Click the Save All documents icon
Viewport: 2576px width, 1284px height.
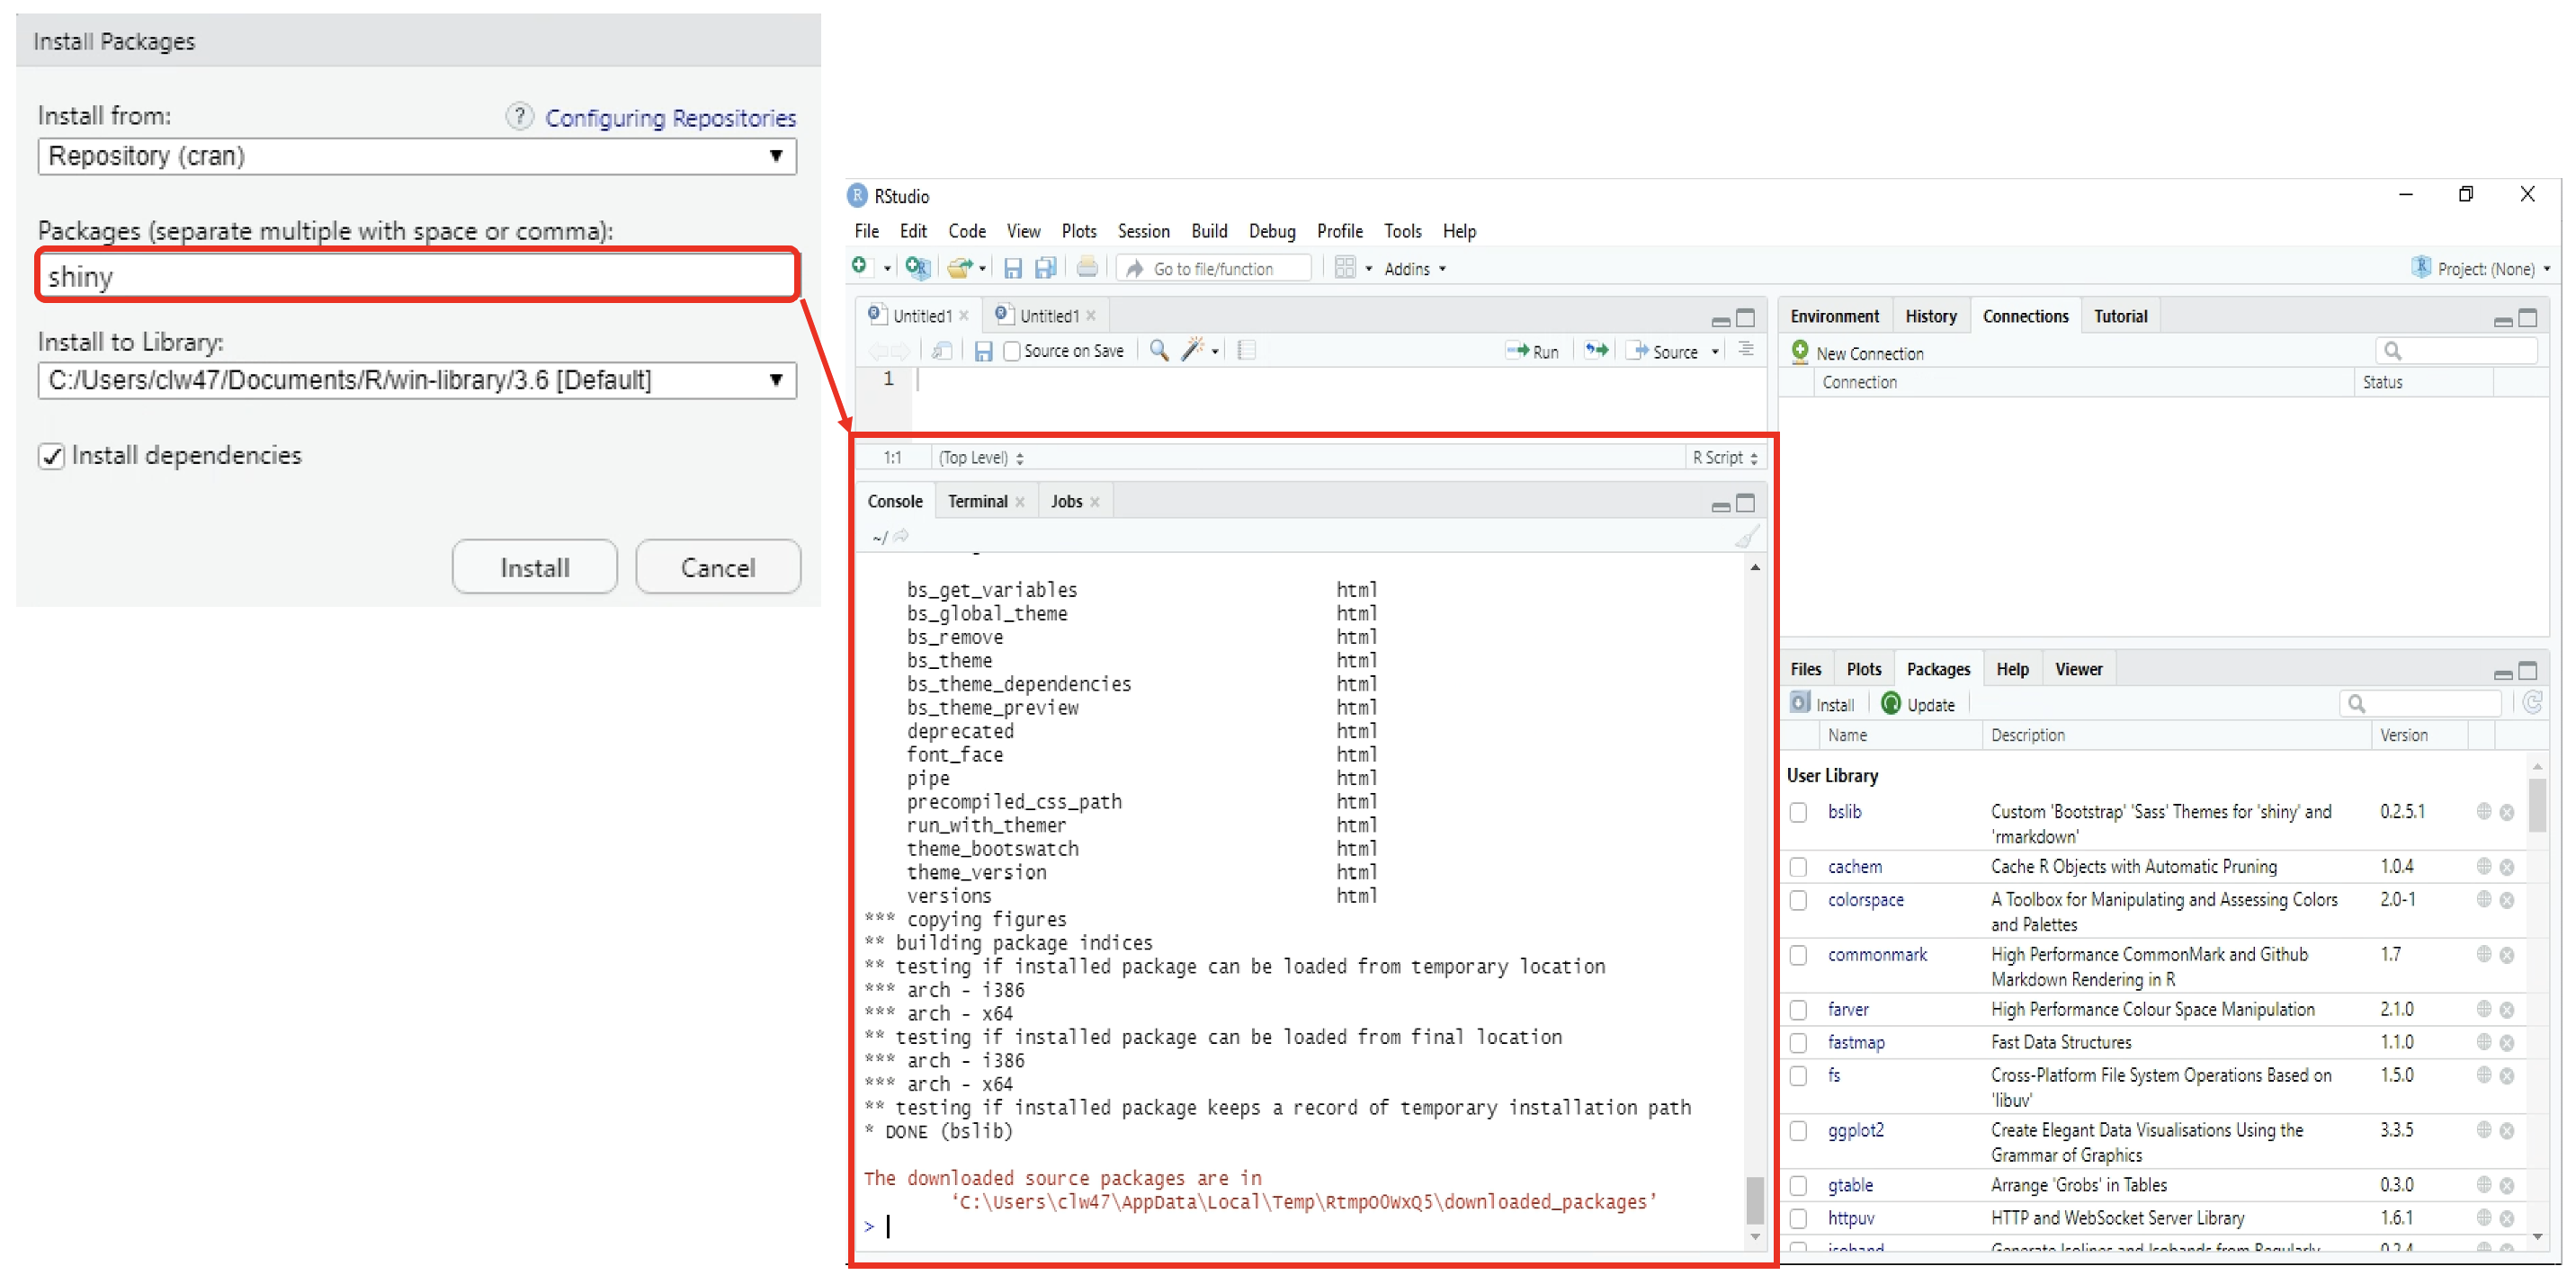pyautogui.click(x=1045, y=268)
